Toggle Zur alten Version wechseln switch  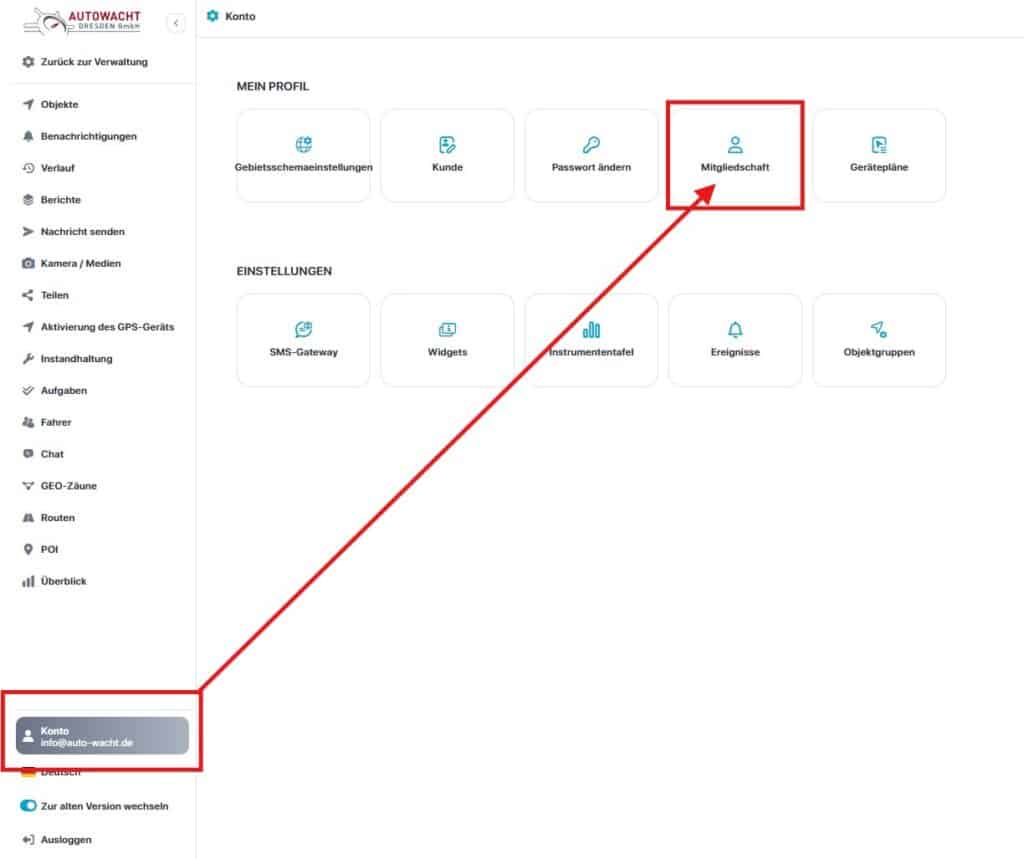pyautogui.click(x=28, y=806)
